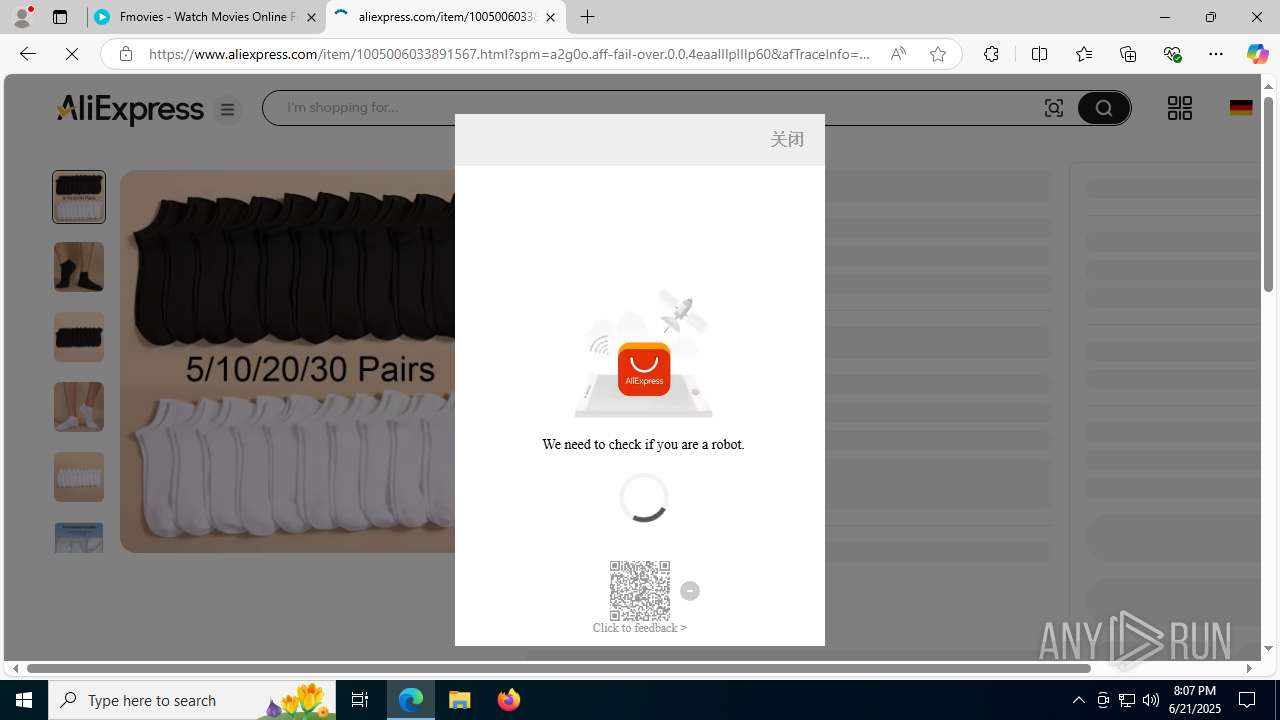The height and width of the screenshot is (720, 1280).
Task: Open the volume control tray icon
Action: click(1151, 700)
